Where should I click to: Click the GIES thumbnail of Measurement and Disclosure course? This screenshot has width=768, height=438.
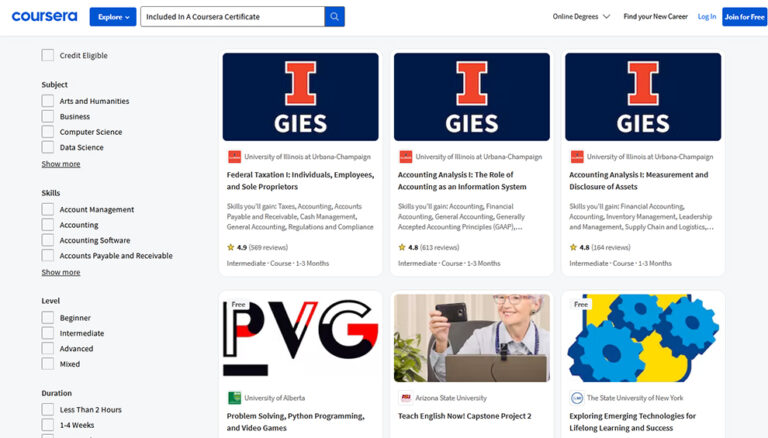tap(643, 97)
